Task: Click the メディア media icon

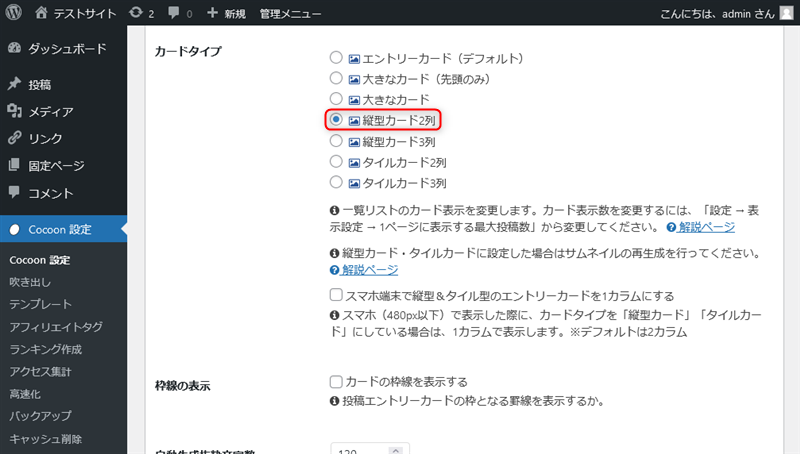Action: point(14,111)
